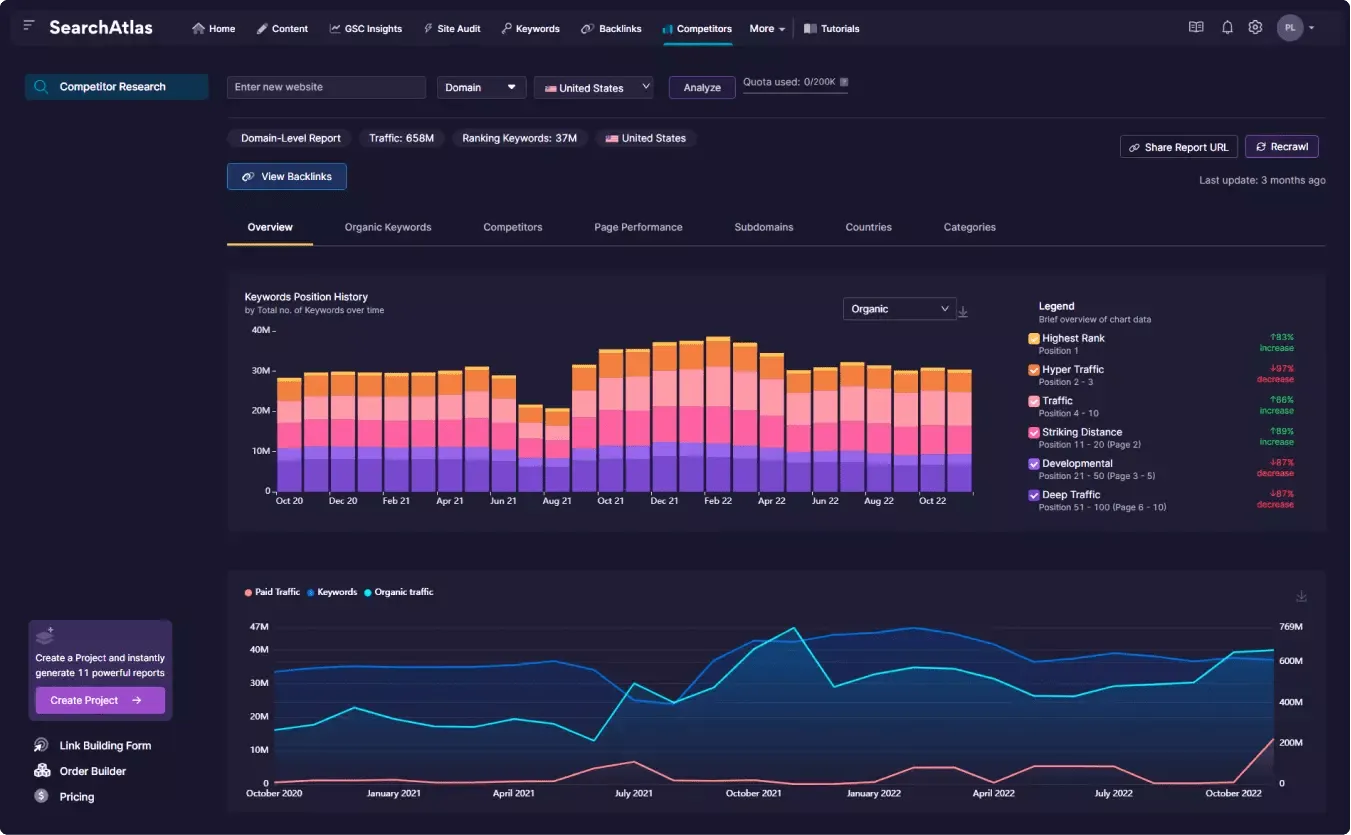Click the book icon in the header
Screen dimensions: 1351x835
1196,28
